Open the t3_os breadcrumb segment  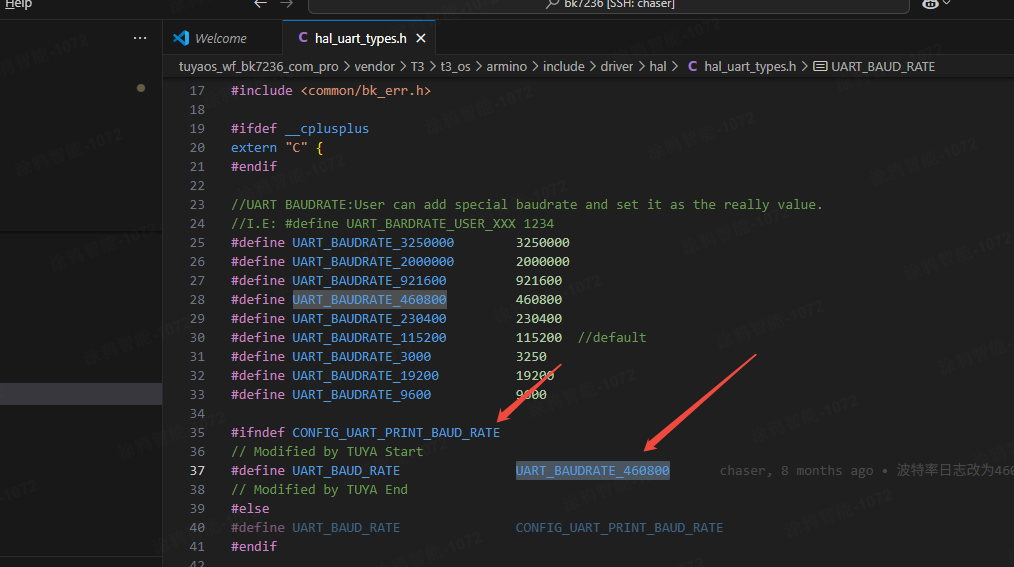pos(455,67)
